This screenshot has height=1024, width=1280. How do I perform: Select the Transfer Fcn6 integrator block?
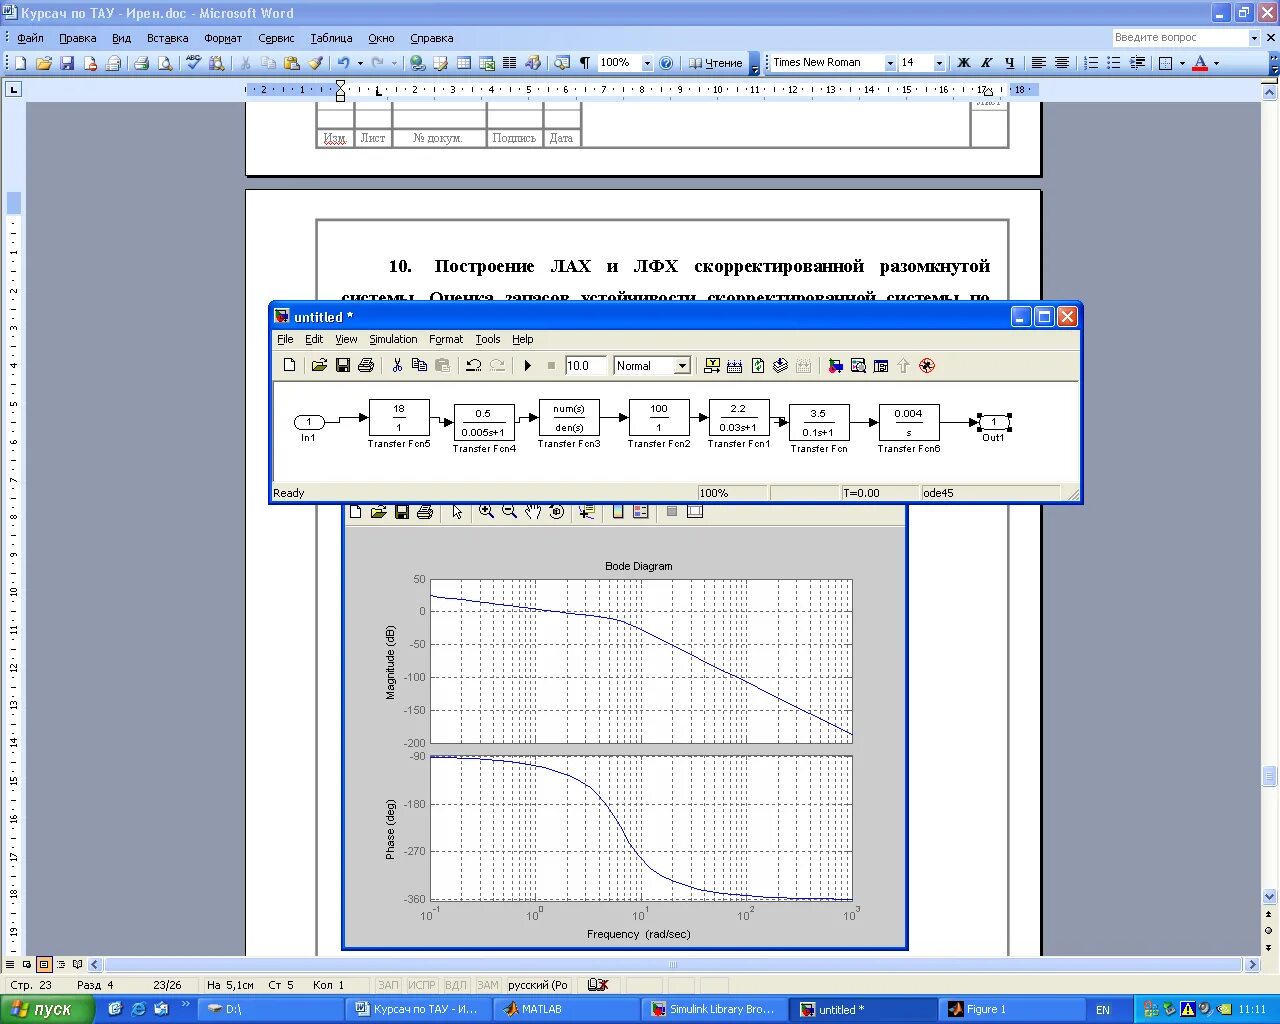[x=909, y=422]
